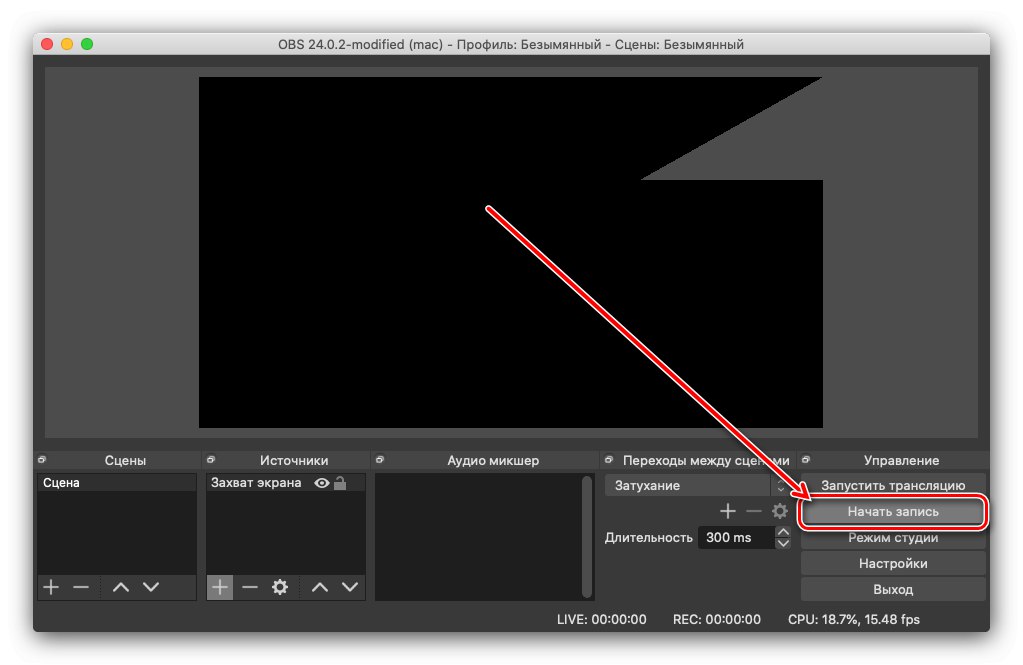
Task: Click the Audio mixer vertical scrollbar
Action: pyautogui.click(x=587, y=536)
